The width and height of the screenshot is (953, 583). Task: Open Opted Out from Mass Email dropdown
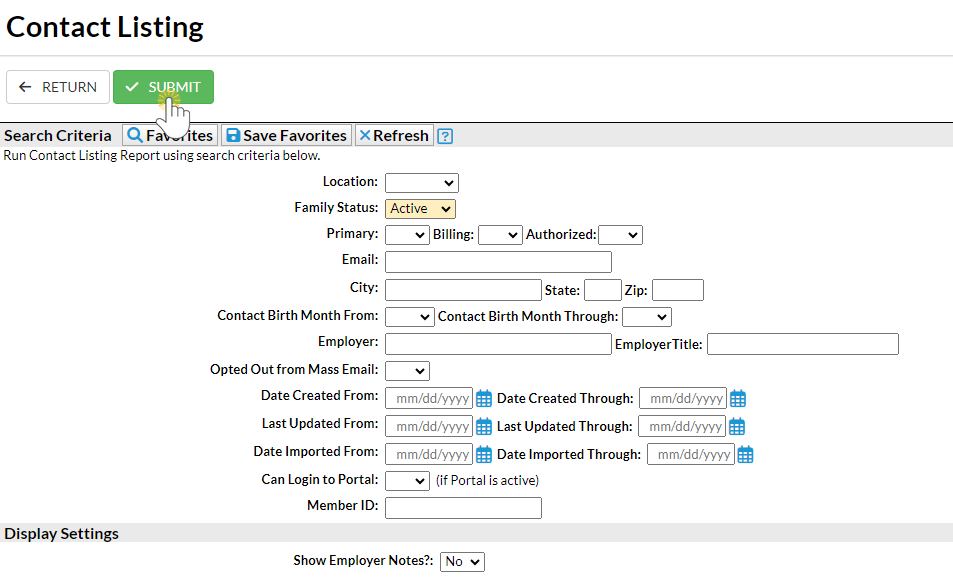pos(406,371)
